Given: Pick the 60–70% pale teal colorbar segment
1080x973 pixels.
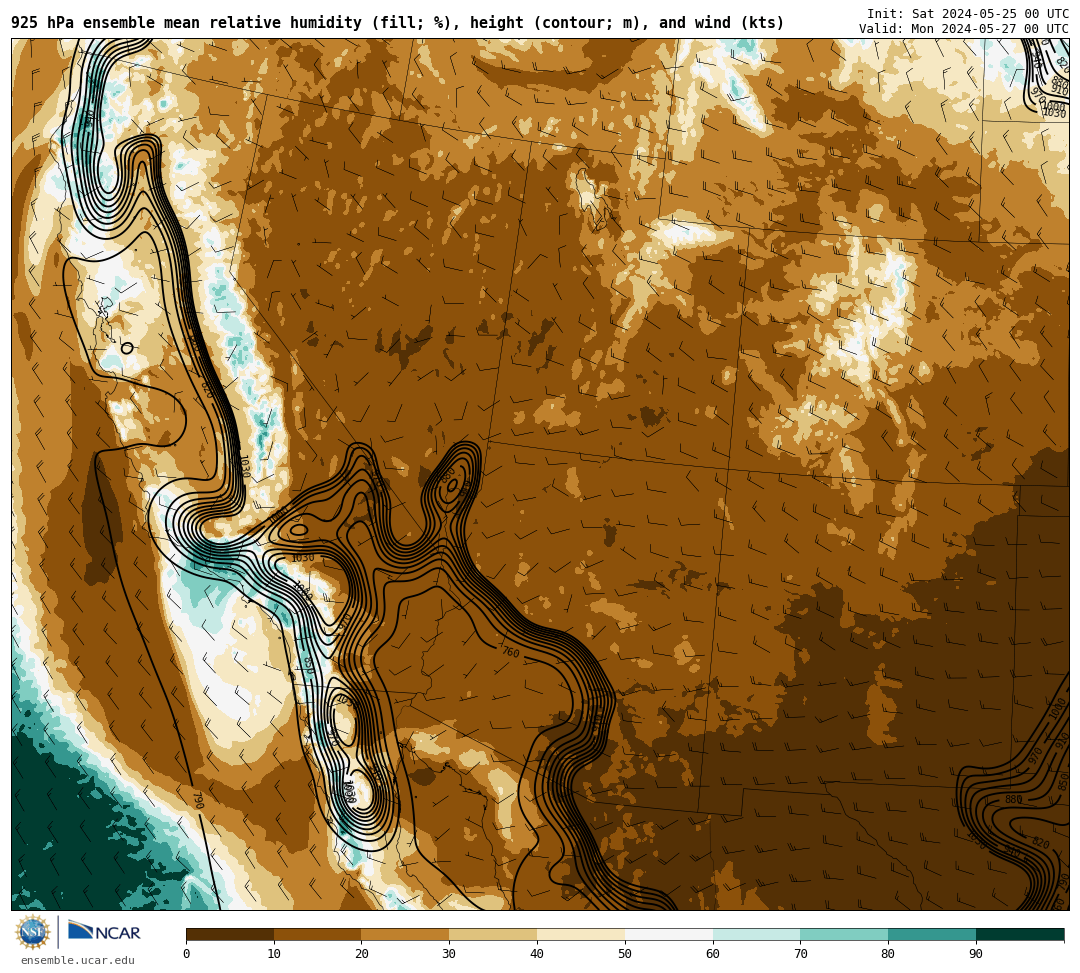Looking at the screenshot, I should tap(756, 934).
